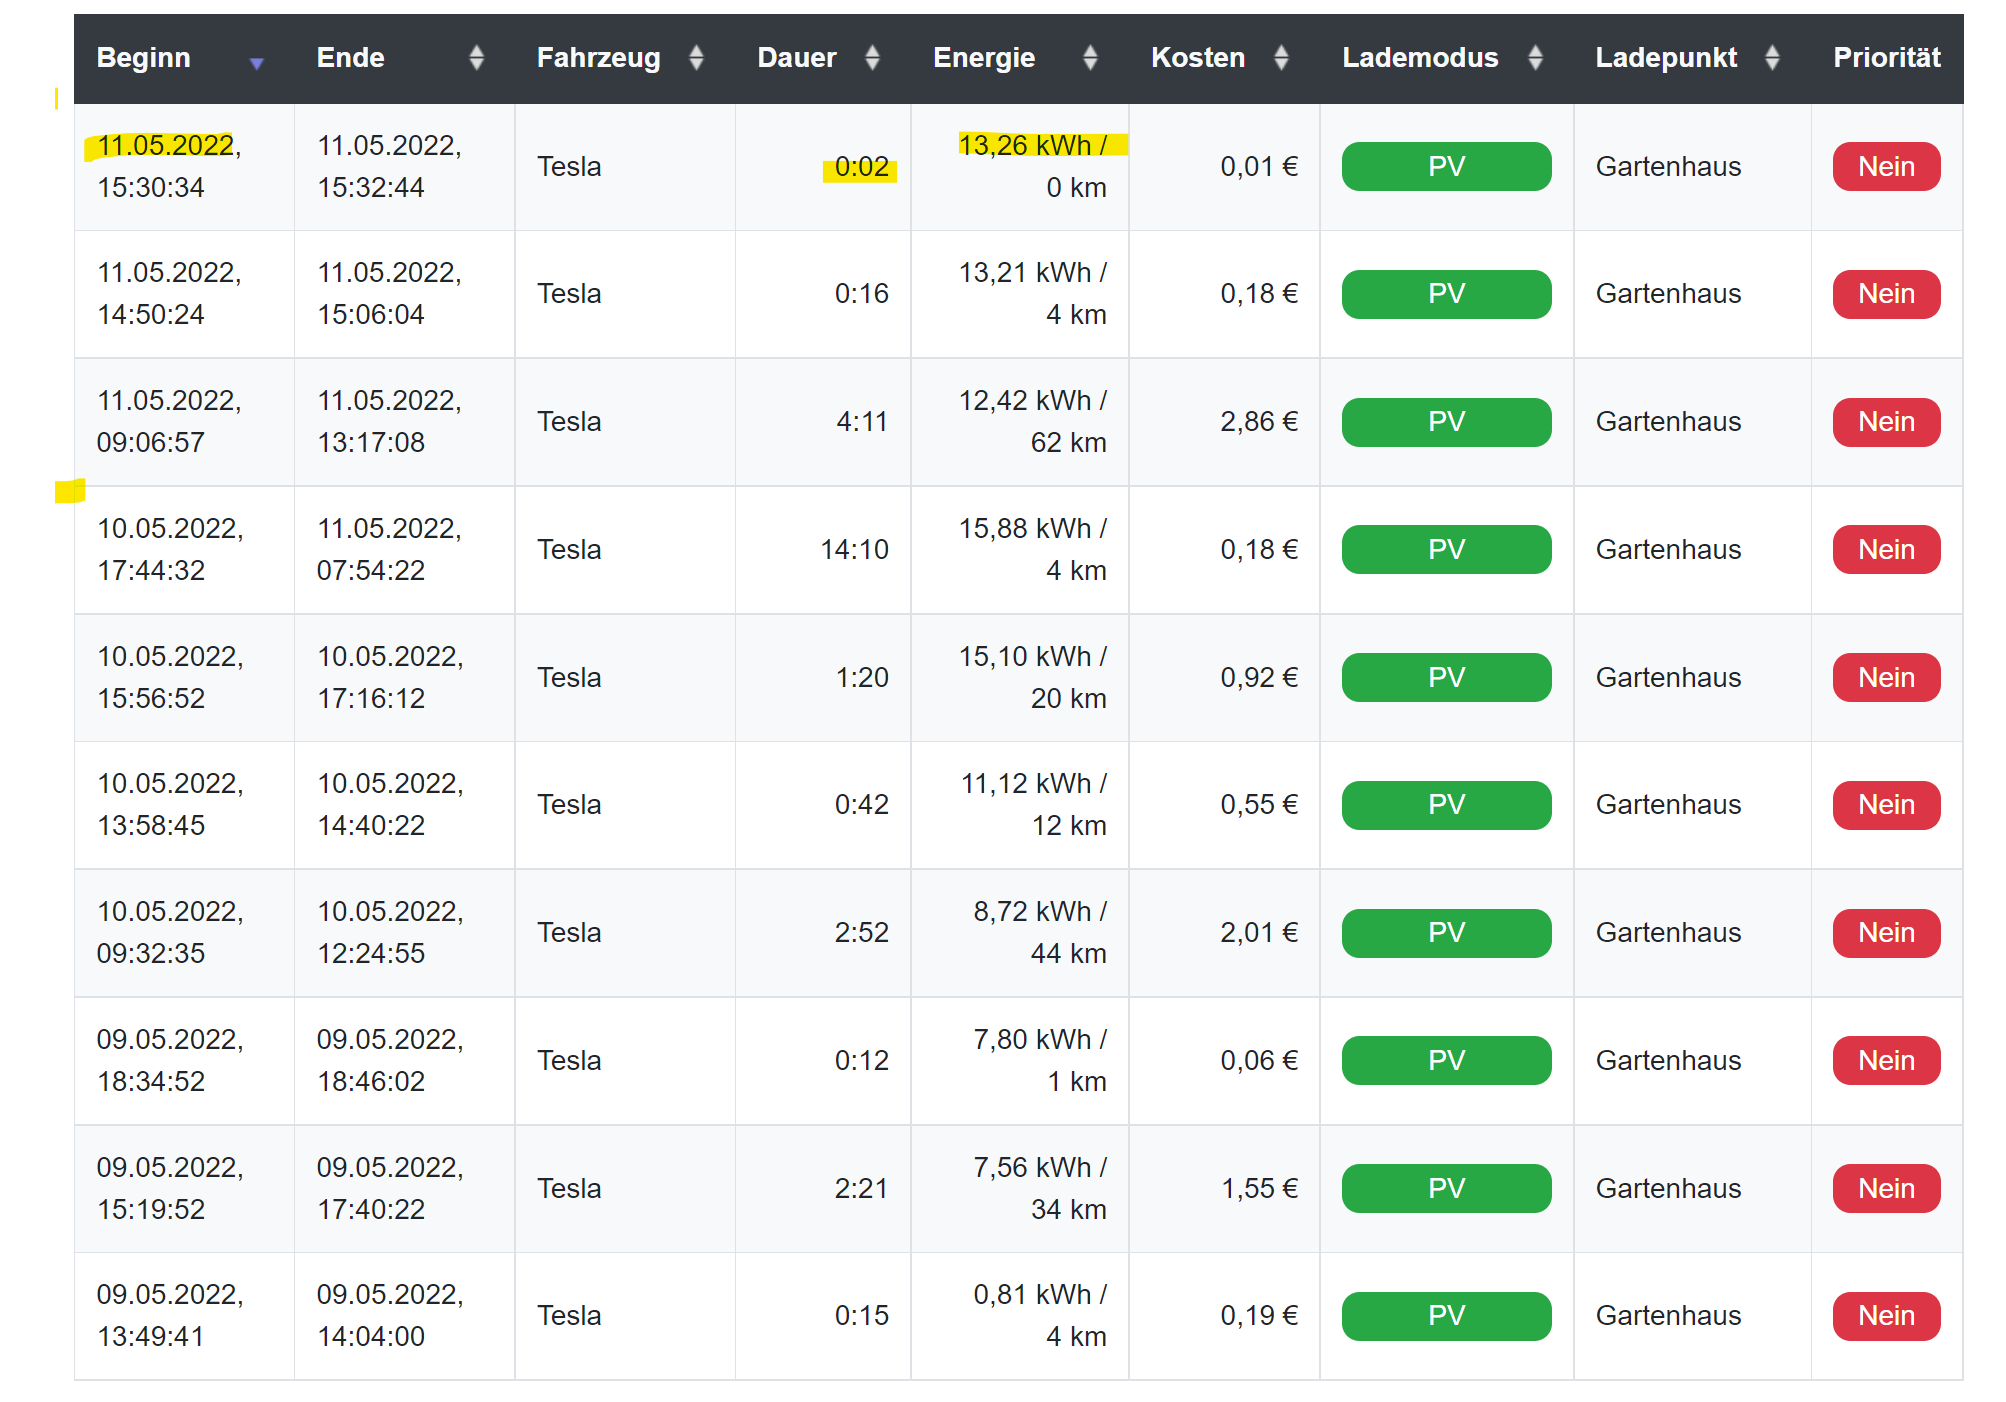Click the Priorität column header
2006x1402 pixels.
tap(1886, 58)
